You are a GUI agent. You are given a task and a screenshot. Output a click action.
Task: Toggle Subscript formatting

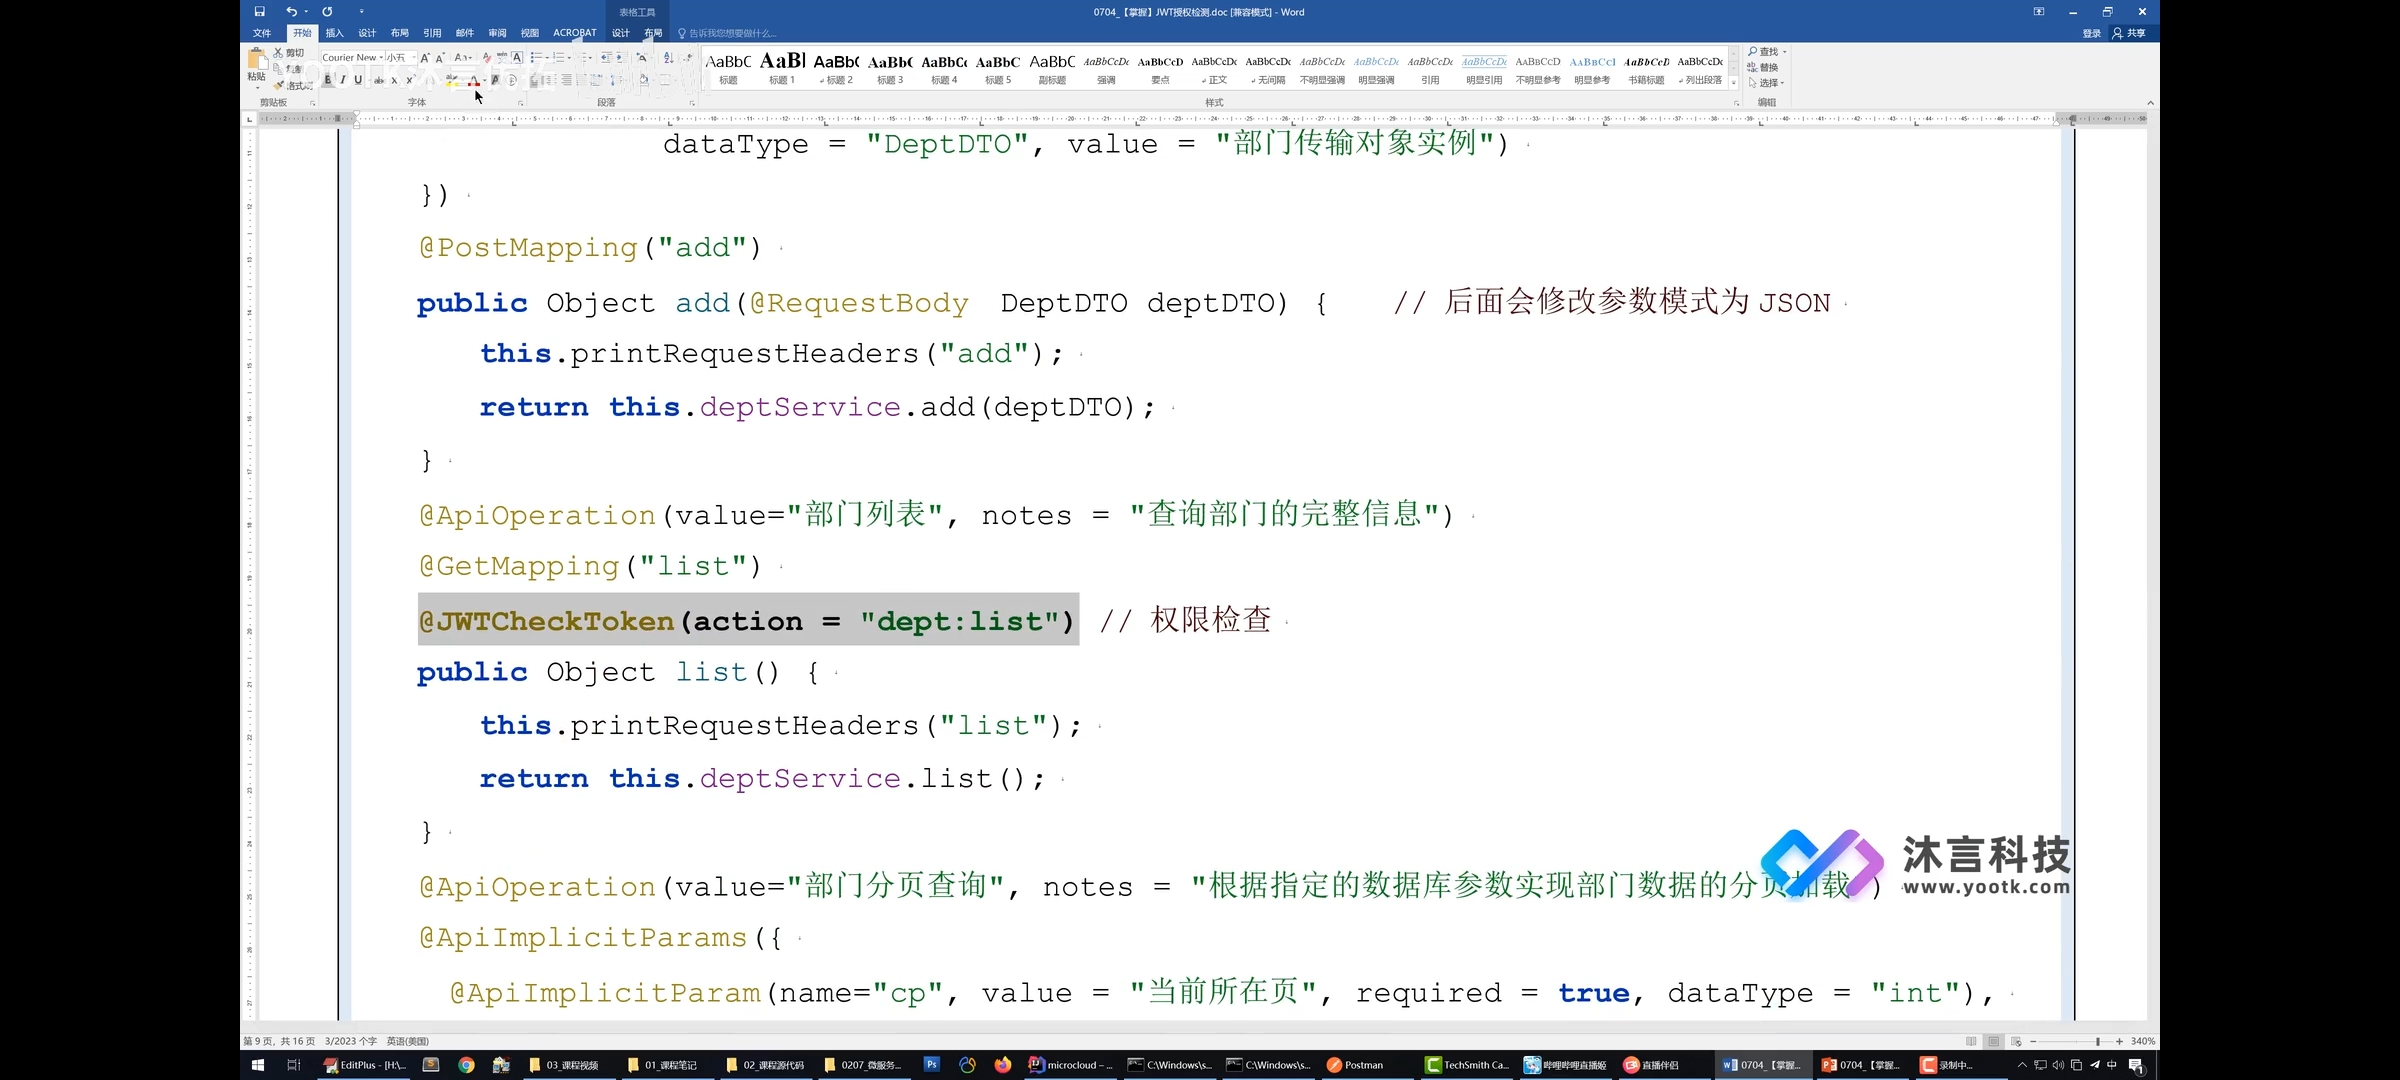coord(394,80)
